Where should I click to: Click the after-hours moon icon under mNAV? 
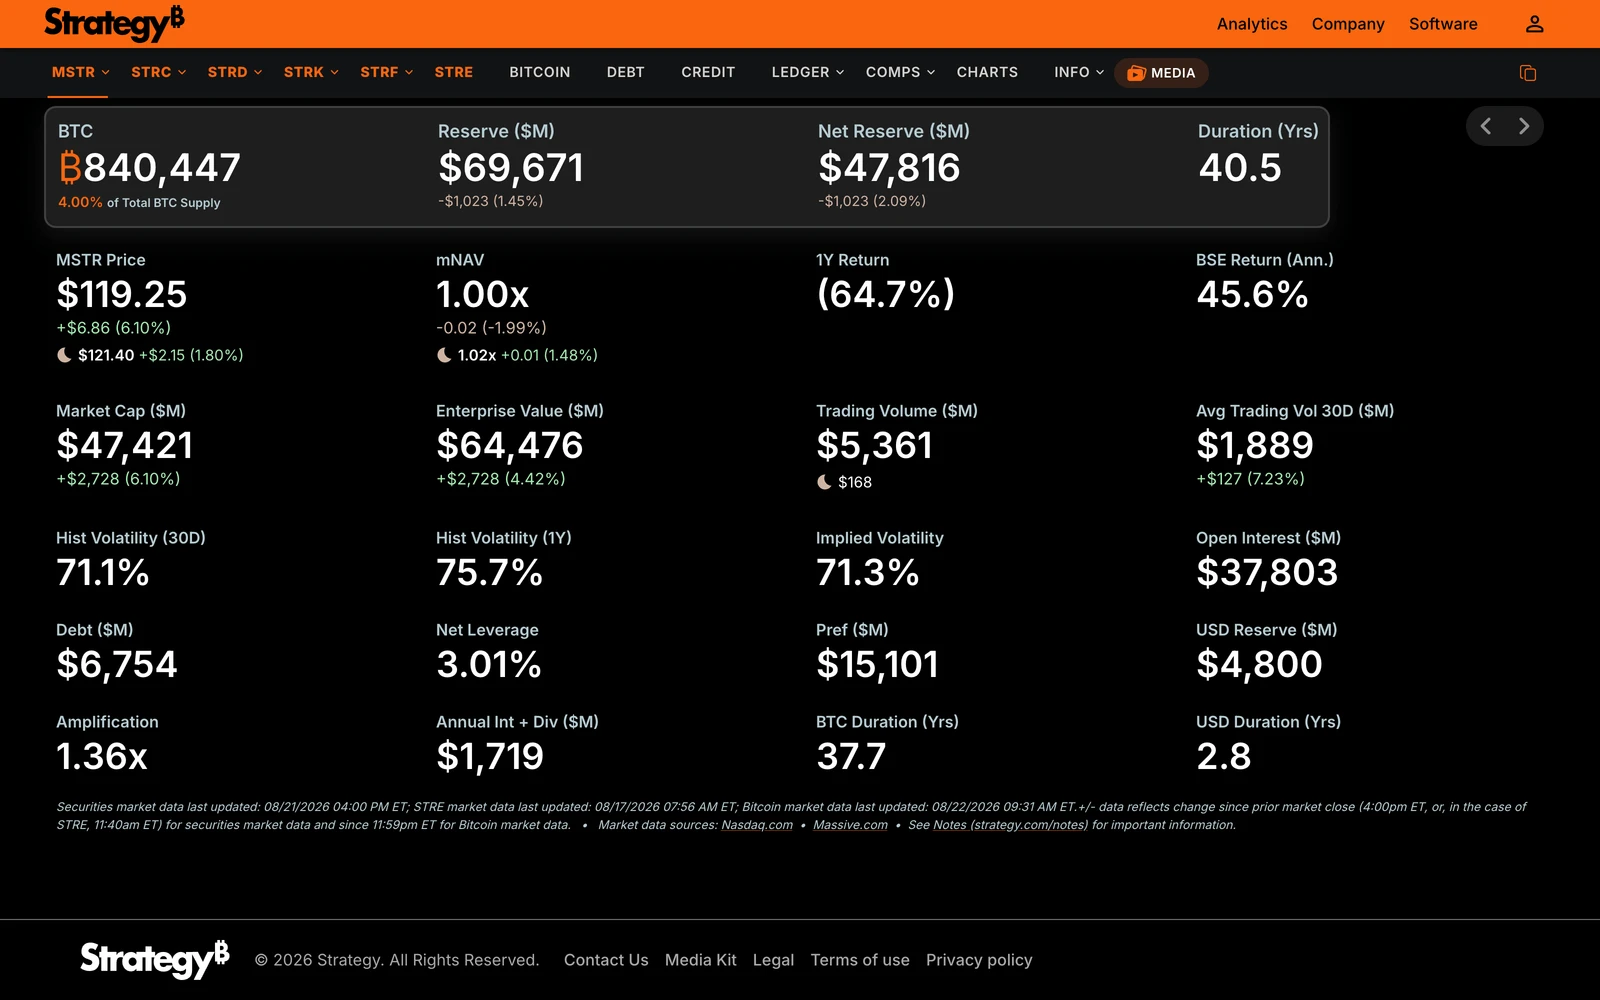(x=444, y=355)
